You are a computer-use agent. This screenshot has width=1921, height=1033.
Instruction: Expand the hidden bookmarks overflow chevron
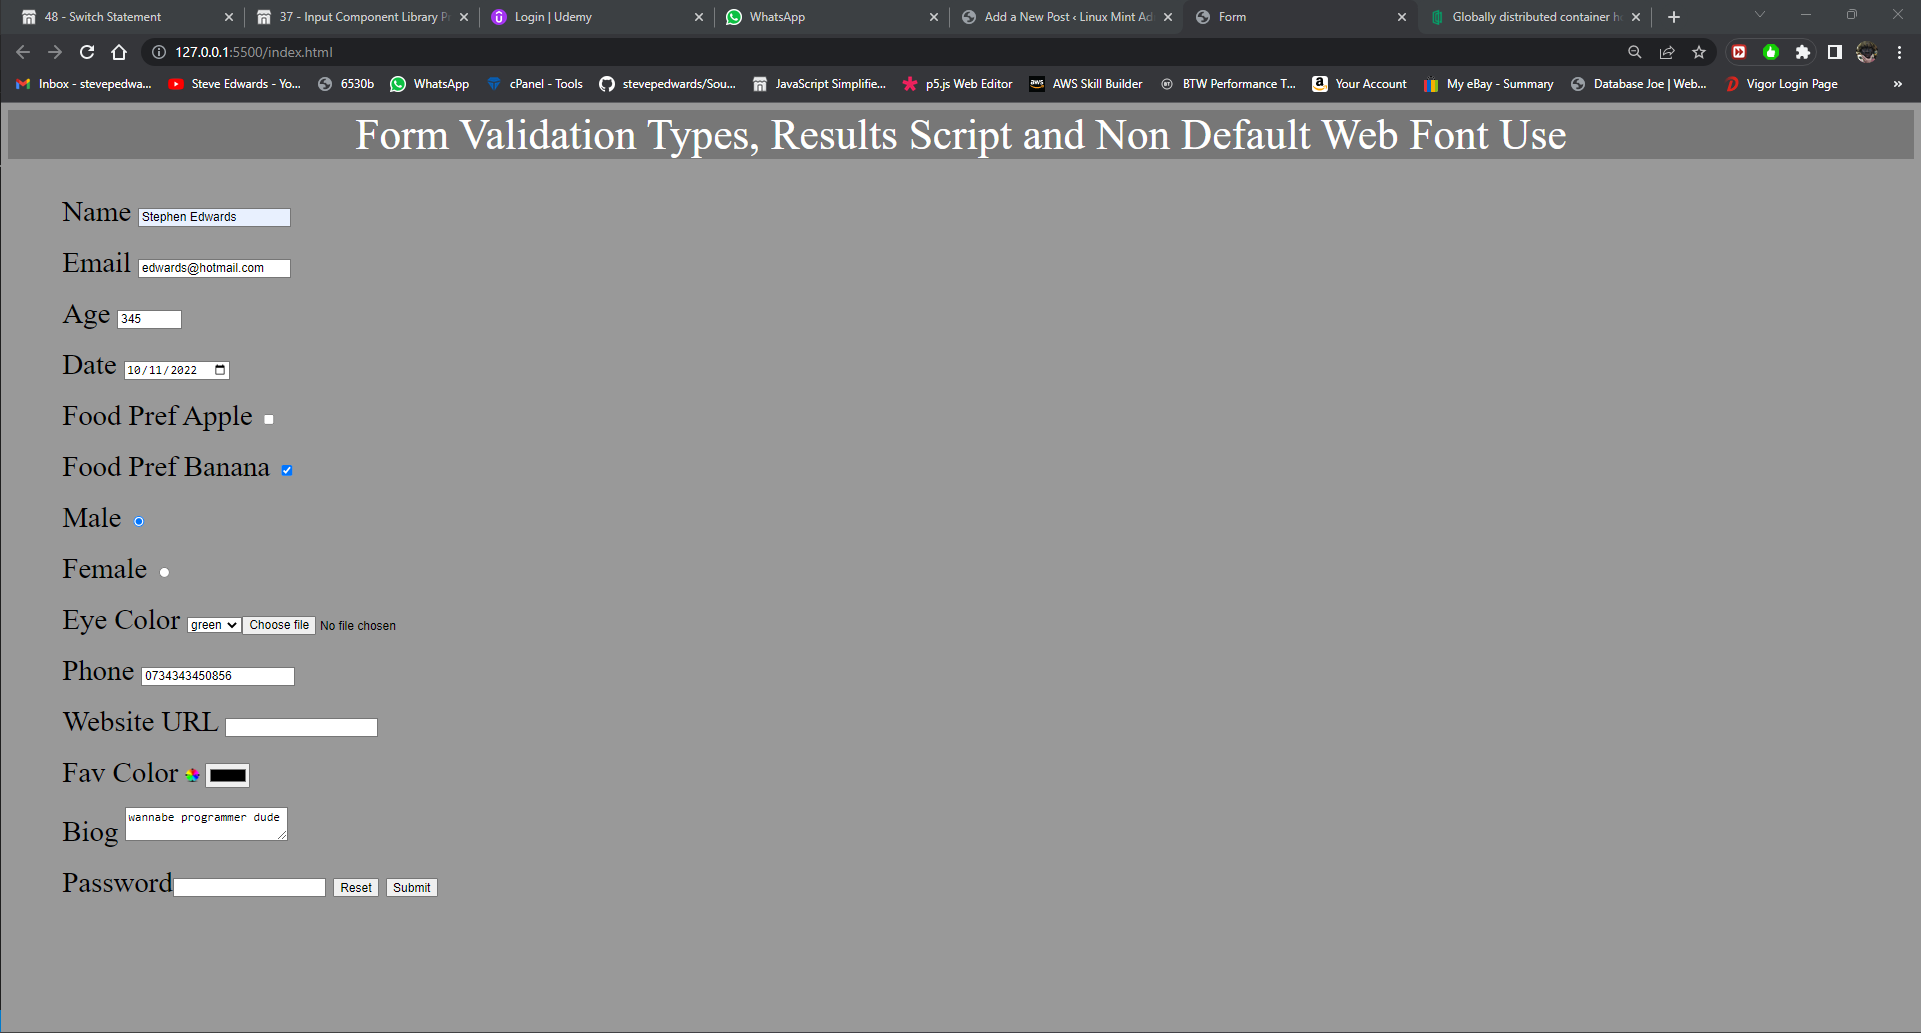1897,84
